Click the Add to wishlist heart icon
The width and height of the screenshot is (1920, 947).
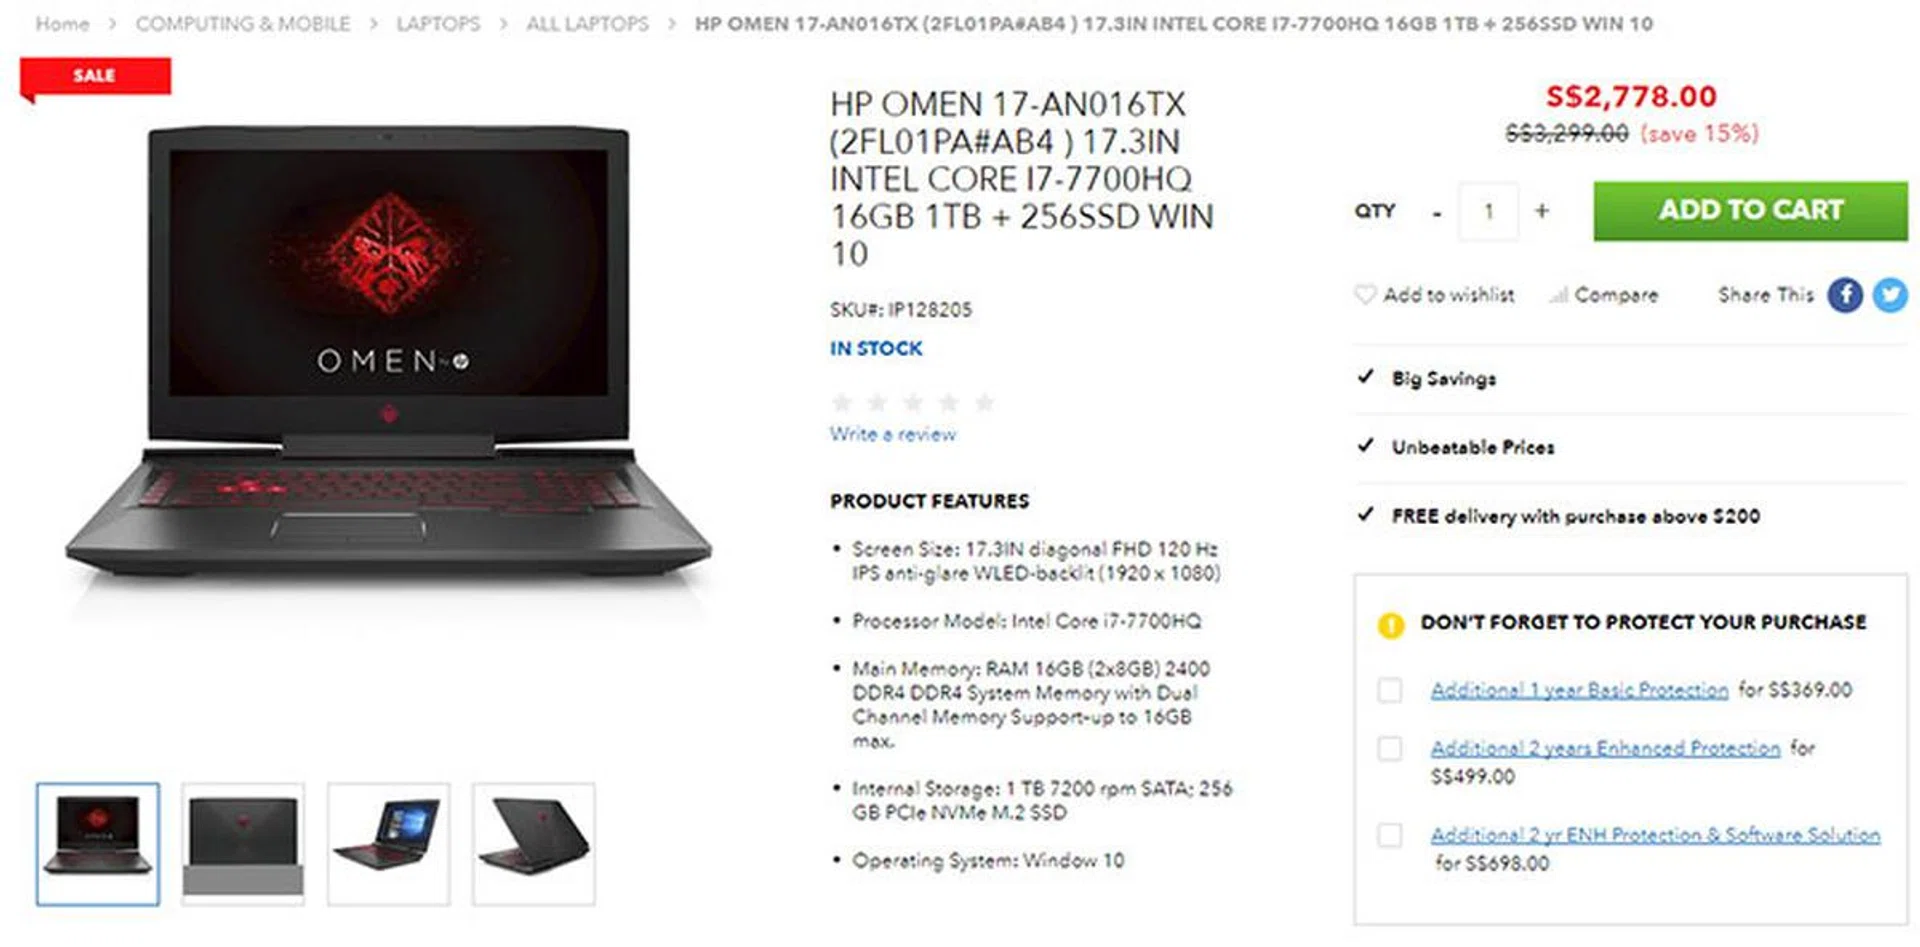pyautogui.click(x=1364, y=294)
